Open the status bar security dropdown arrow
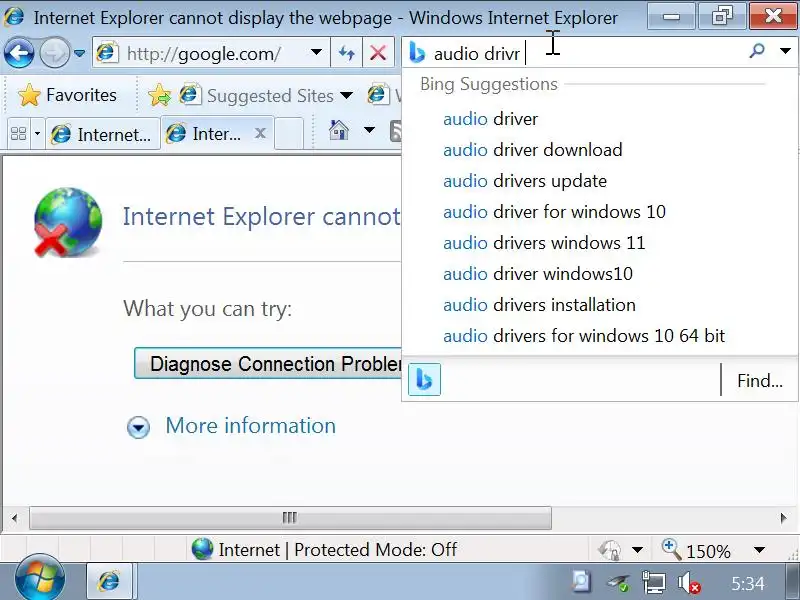800x600 pixels. coord(637,550)
